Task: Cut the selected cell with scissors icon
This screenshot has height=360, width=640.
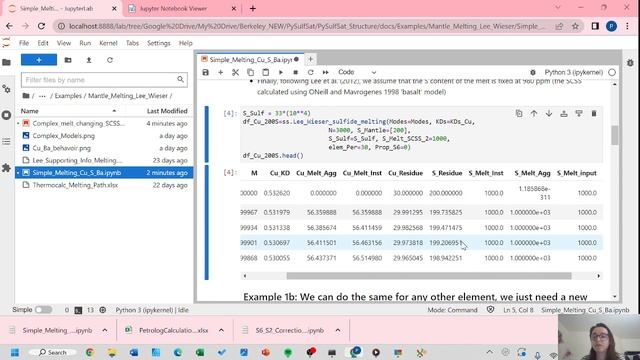Action: click(x=235, y=72)
